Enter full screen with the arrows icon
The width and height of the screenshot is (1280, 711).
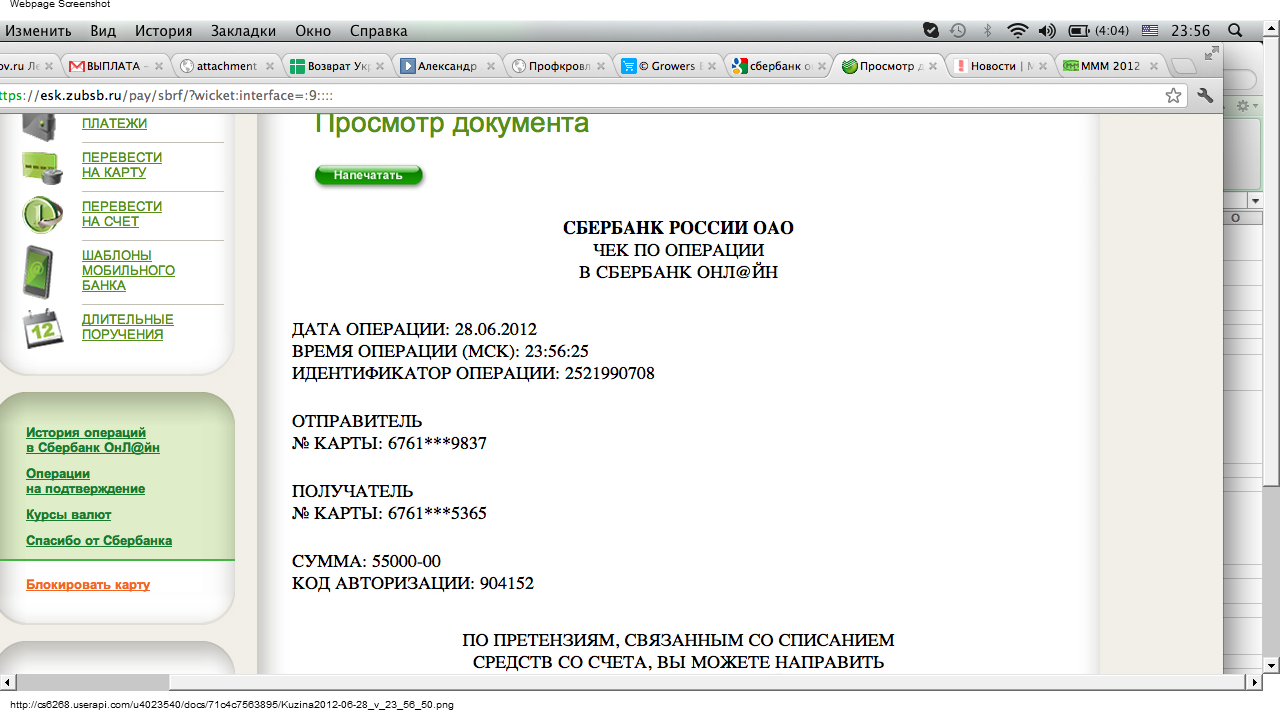pos(1212,53)
